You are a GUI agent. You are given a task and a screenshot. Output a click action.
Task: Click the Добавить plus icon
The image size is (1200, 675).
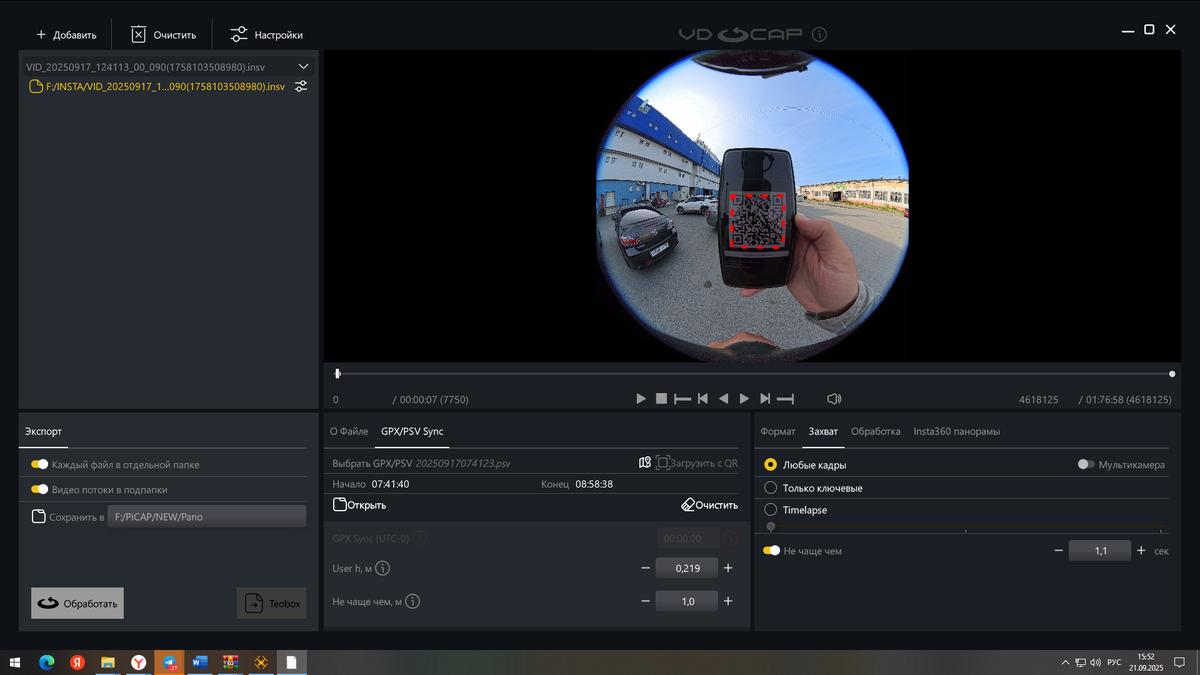(41, 35)
